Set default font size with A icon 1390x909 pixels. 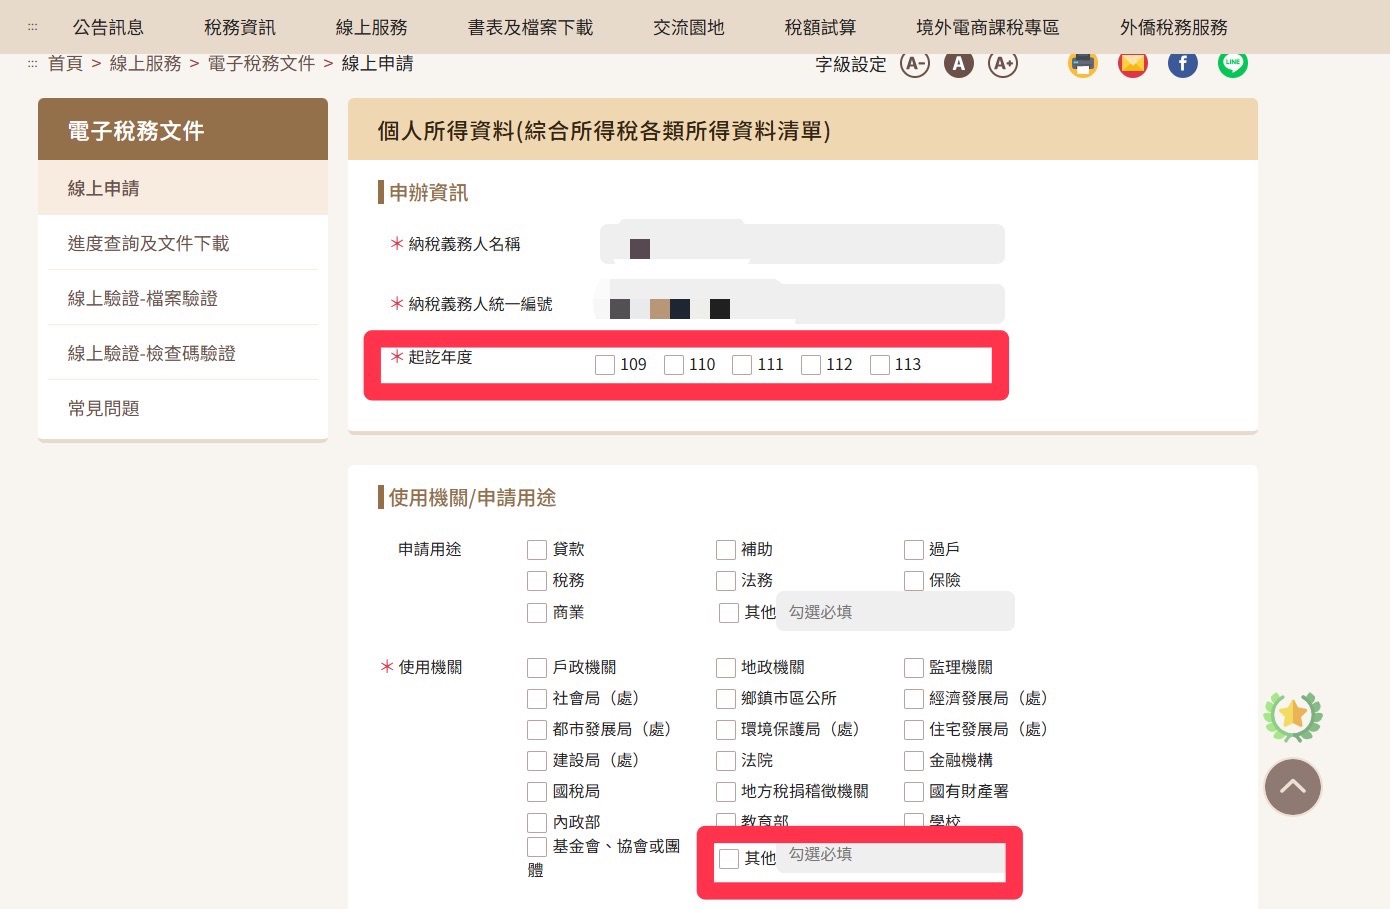[958, 64]
